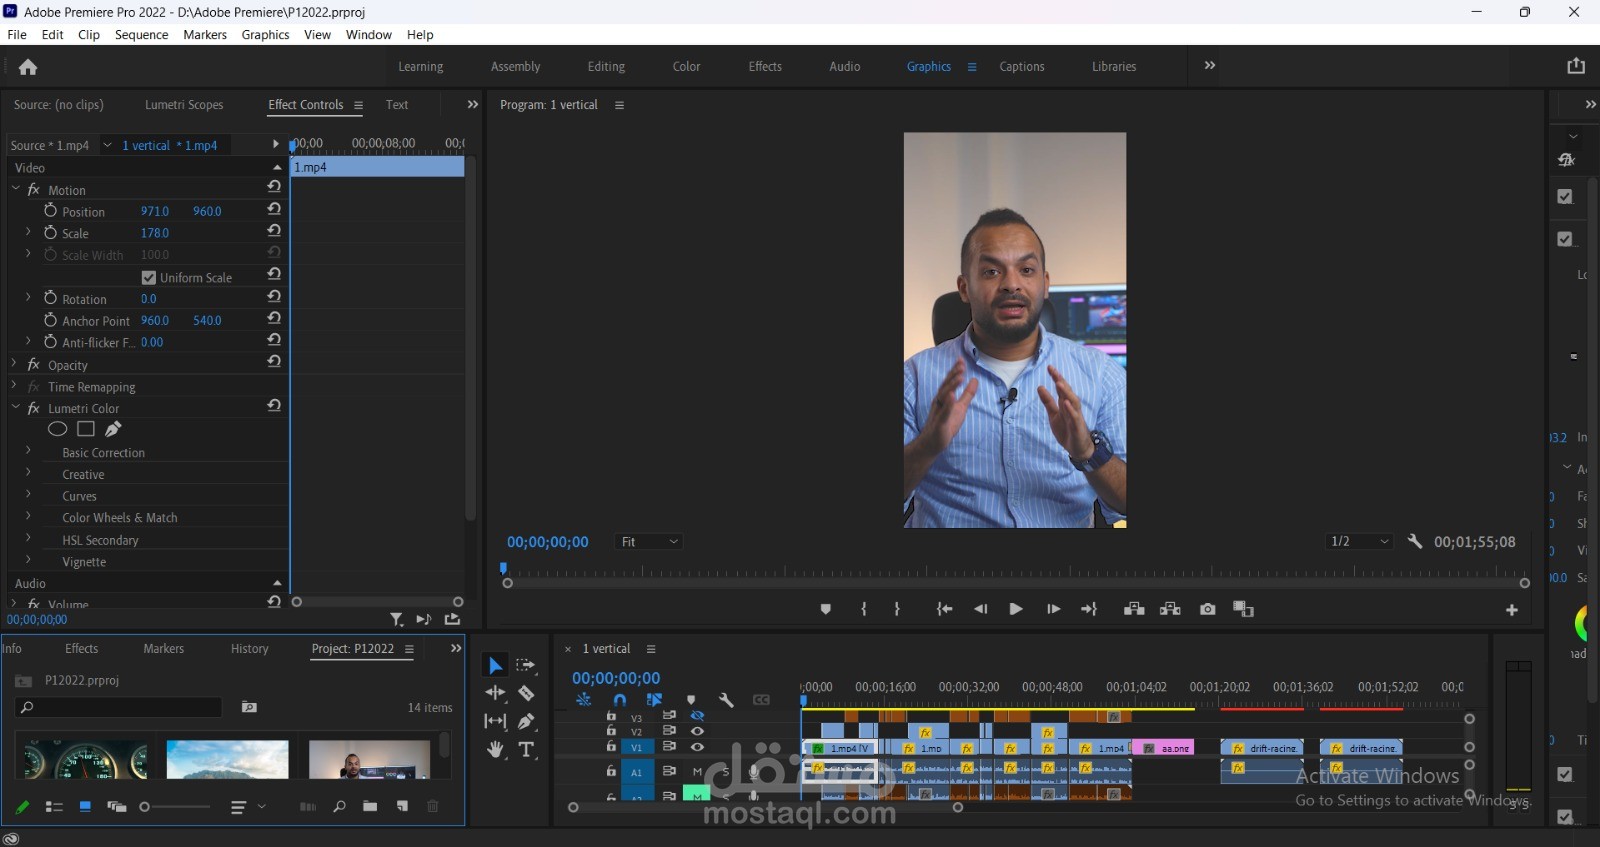Open the Fit zoom level dropdown

[x=650, y=542]
